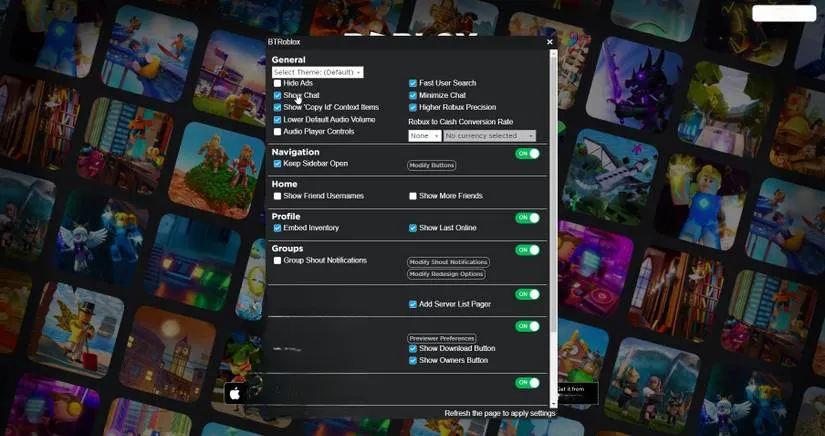Screen dimensions: 825x436
Task: Click the settings panel vertical scrollbar
Action: (554, 220)
